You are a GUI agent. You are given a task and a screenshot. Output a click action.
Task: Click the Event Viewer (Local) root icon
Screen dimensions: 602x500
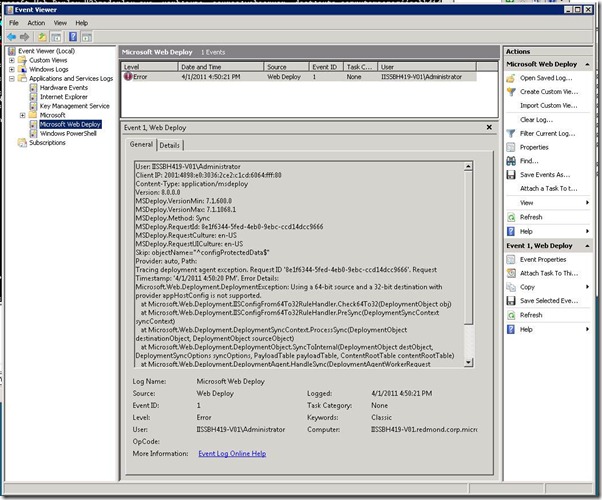(x=12, y=51)
